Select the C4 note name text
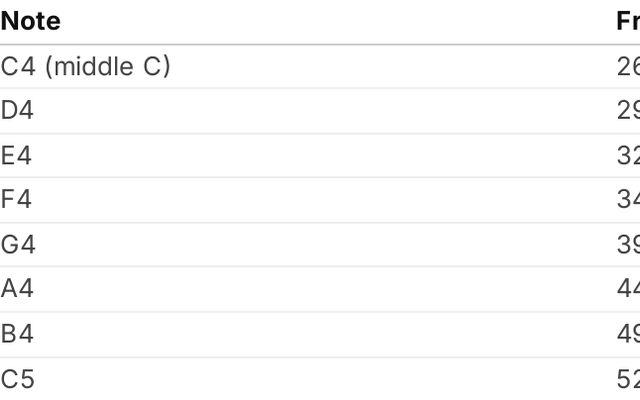 point(18,67)
